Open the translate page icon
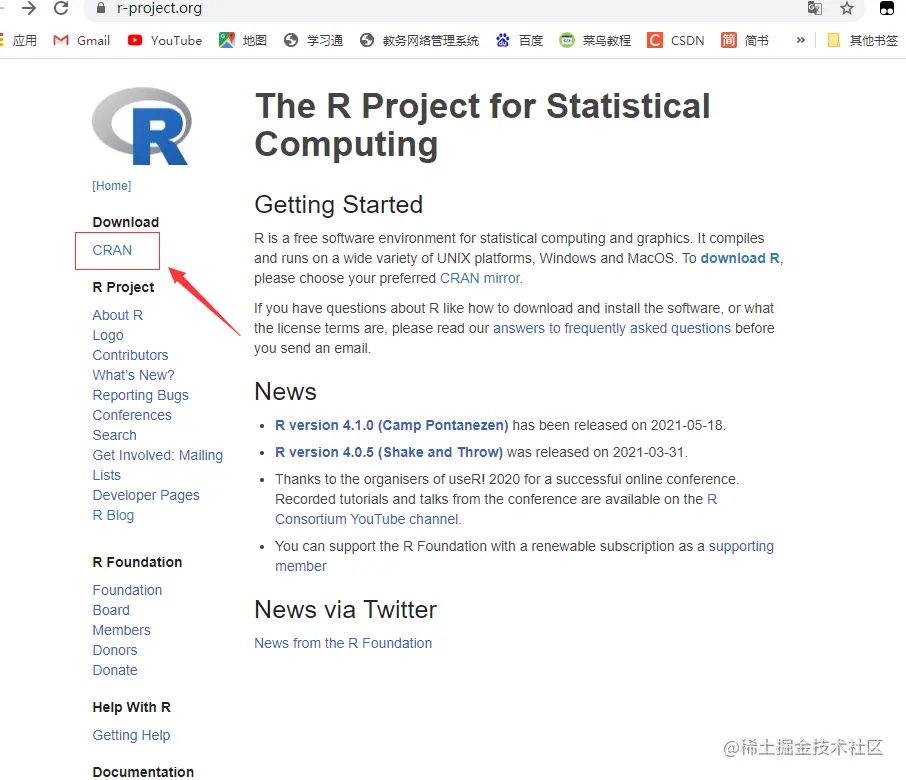The width and height of the screenshot is (906, 780). point(815,8)
